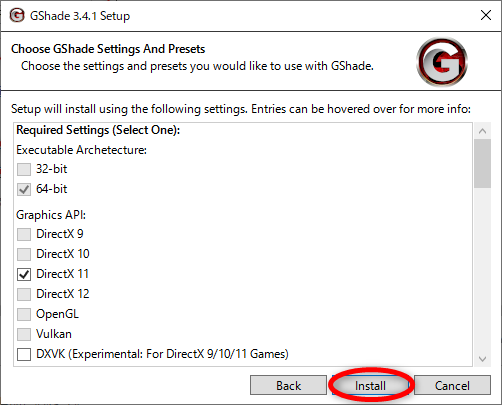Enable the DirectX 10 option
Image resolution: width=502 pixels, height=405 pixels.
point(24,254)
